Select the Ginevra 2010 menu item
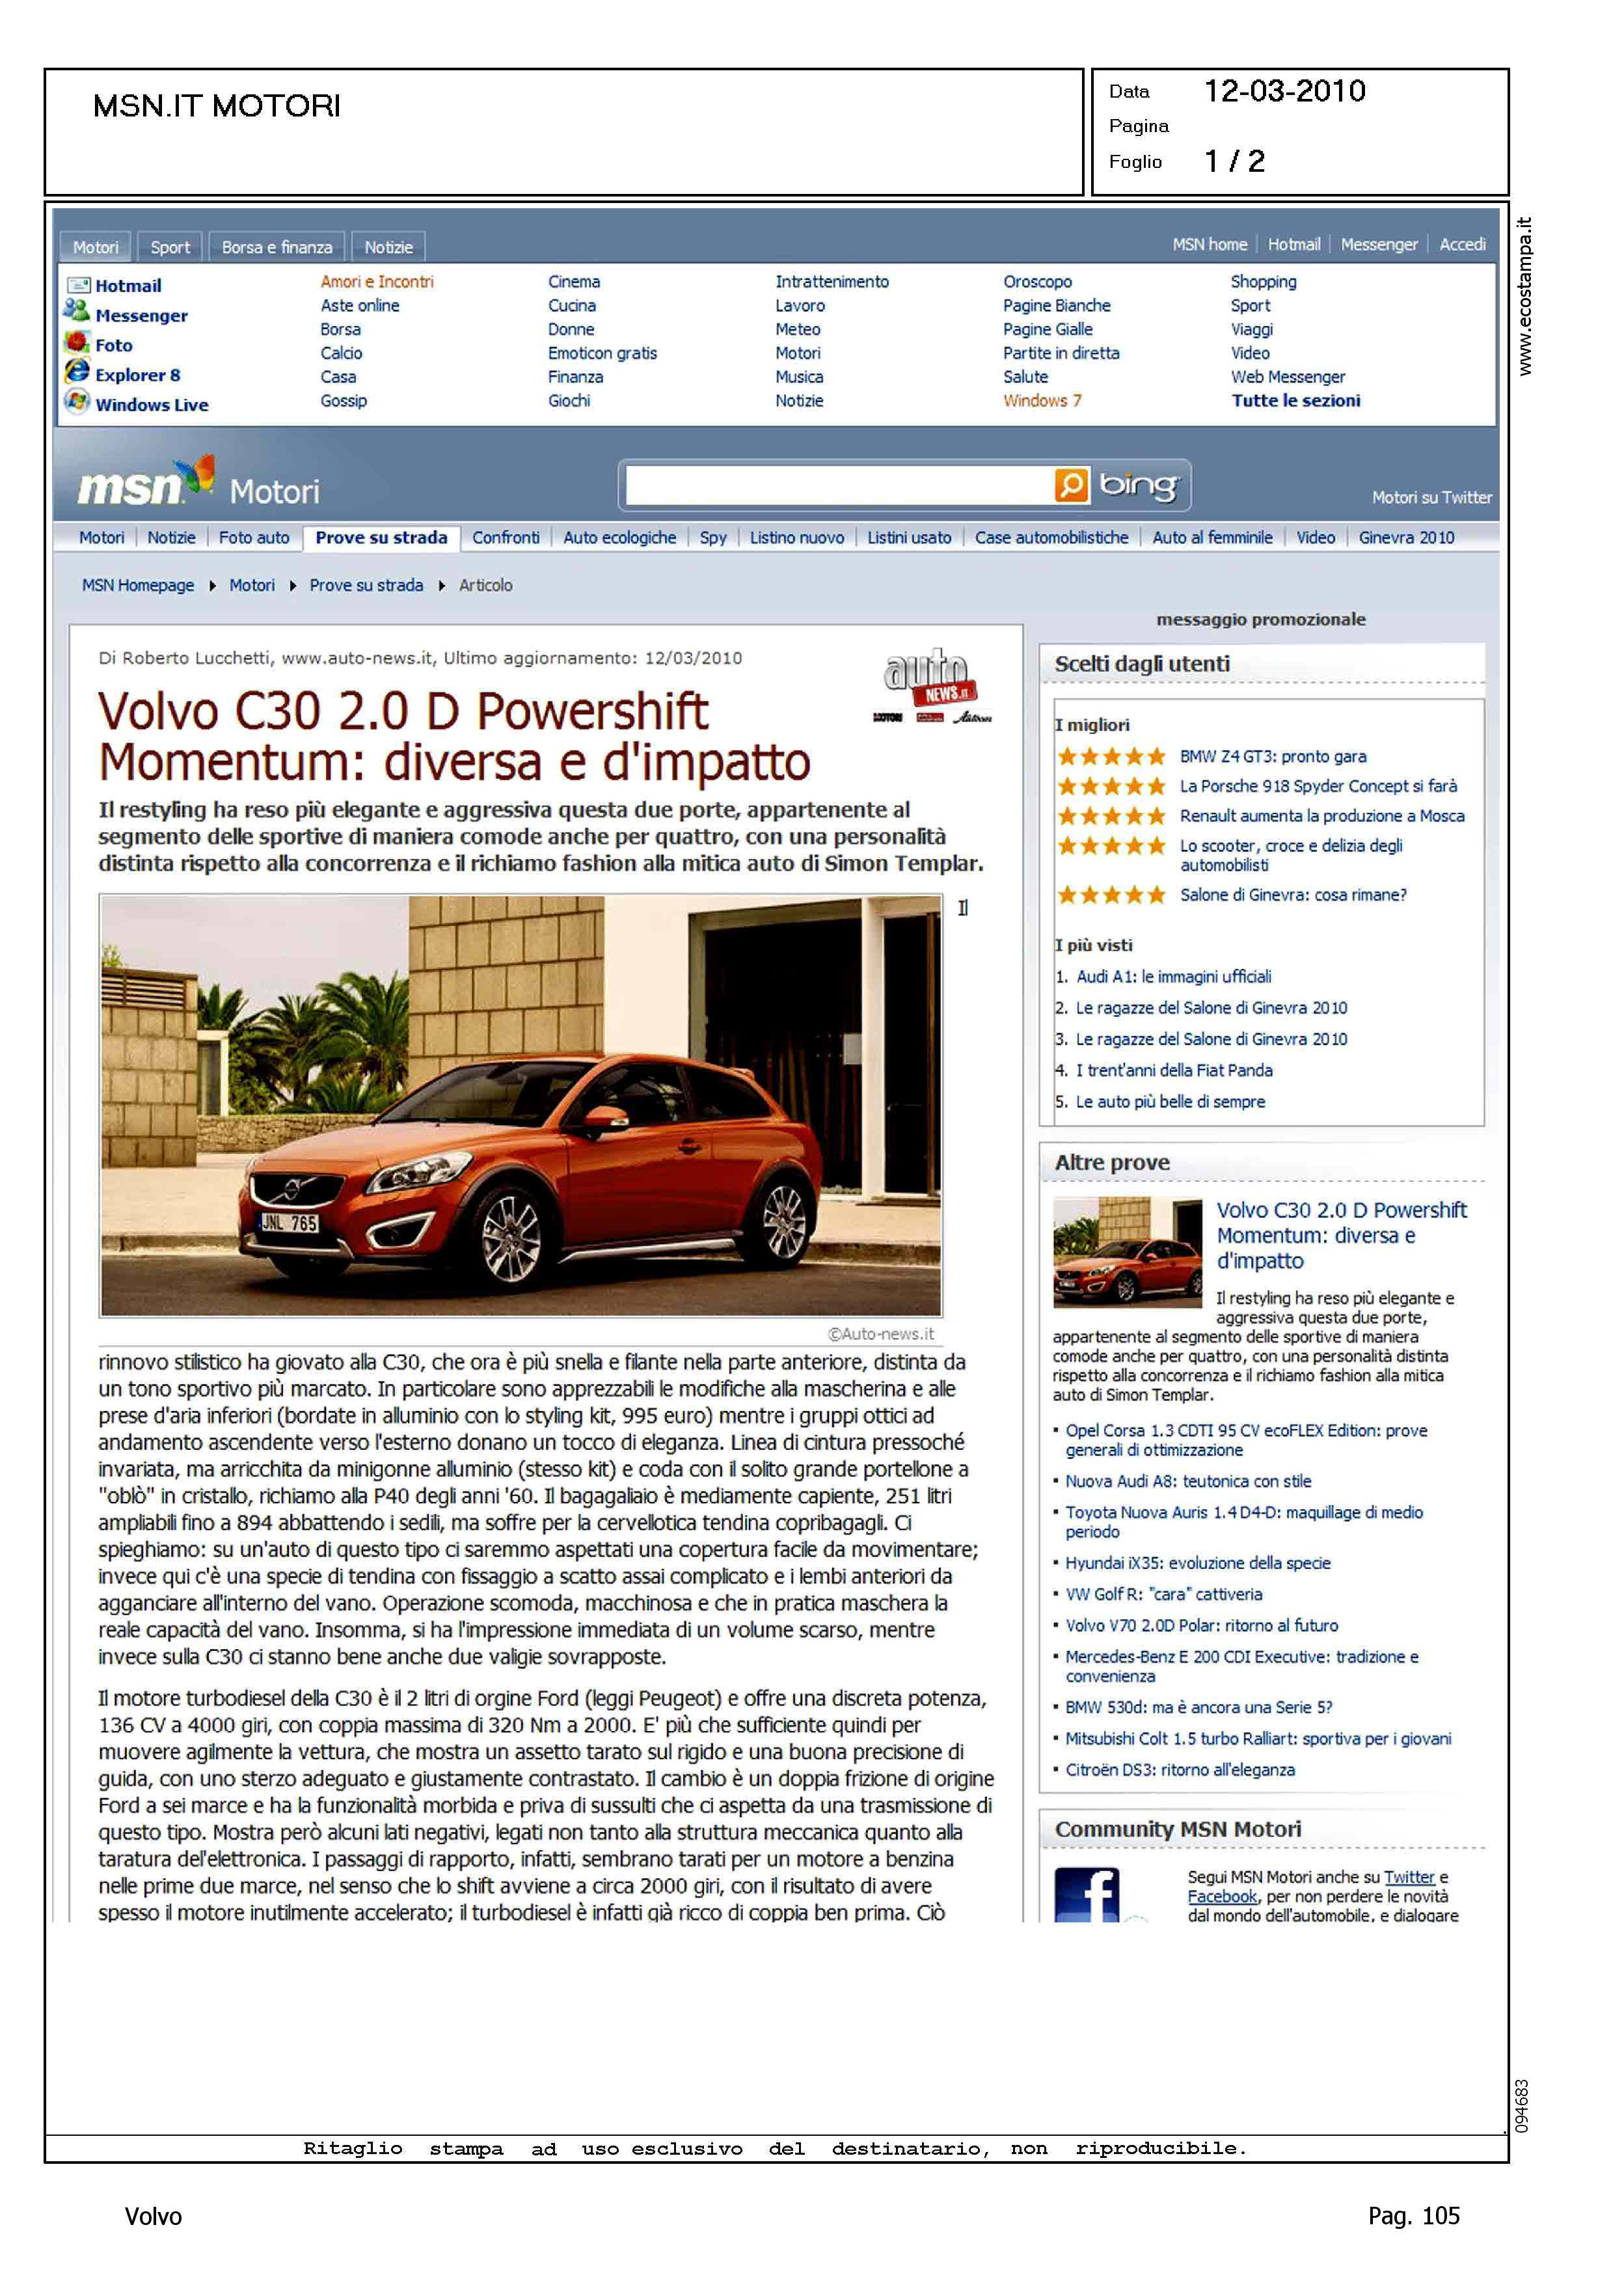The width and height of the screenshot is (1624, 2279). (x=1406, y=538)
